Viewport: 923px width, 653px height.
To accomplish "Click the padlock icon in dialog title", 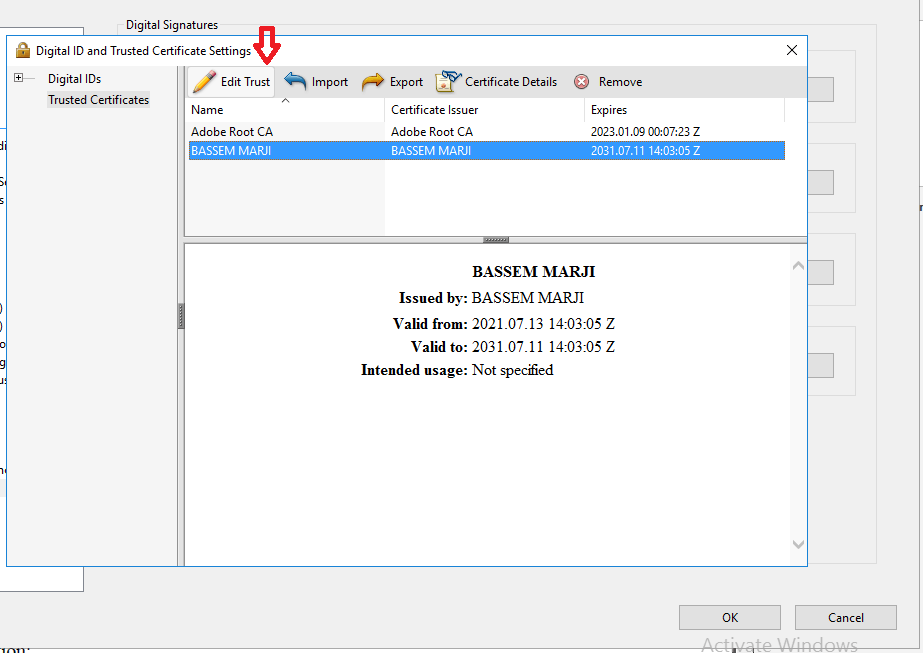I will click(x=23, y=50).
